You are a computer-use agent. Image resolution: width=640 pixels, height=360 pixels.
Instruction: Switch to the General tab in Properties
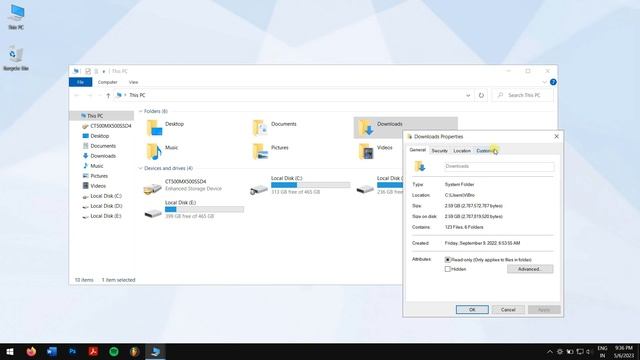pos(418,150)
